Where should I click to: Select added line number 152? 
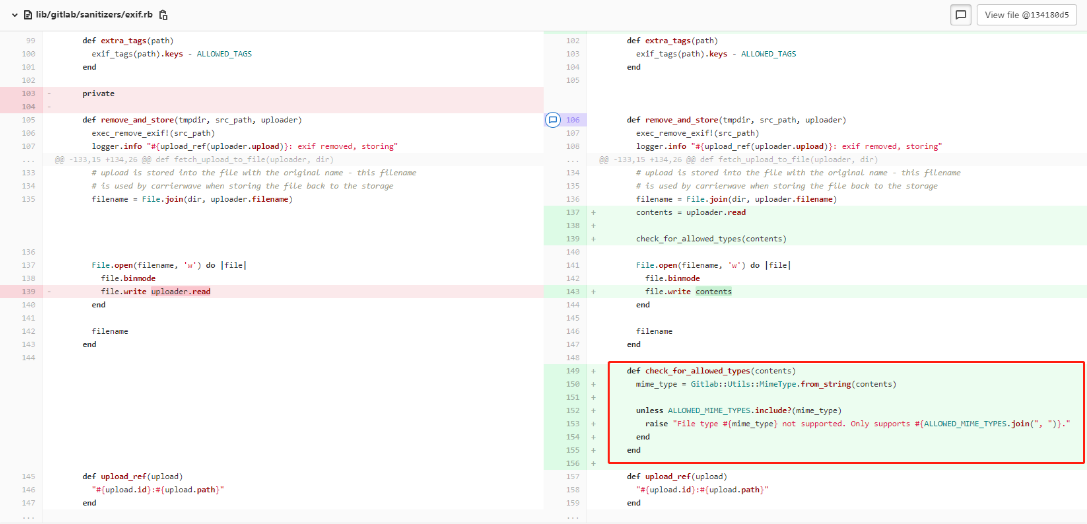coord(573,410)
